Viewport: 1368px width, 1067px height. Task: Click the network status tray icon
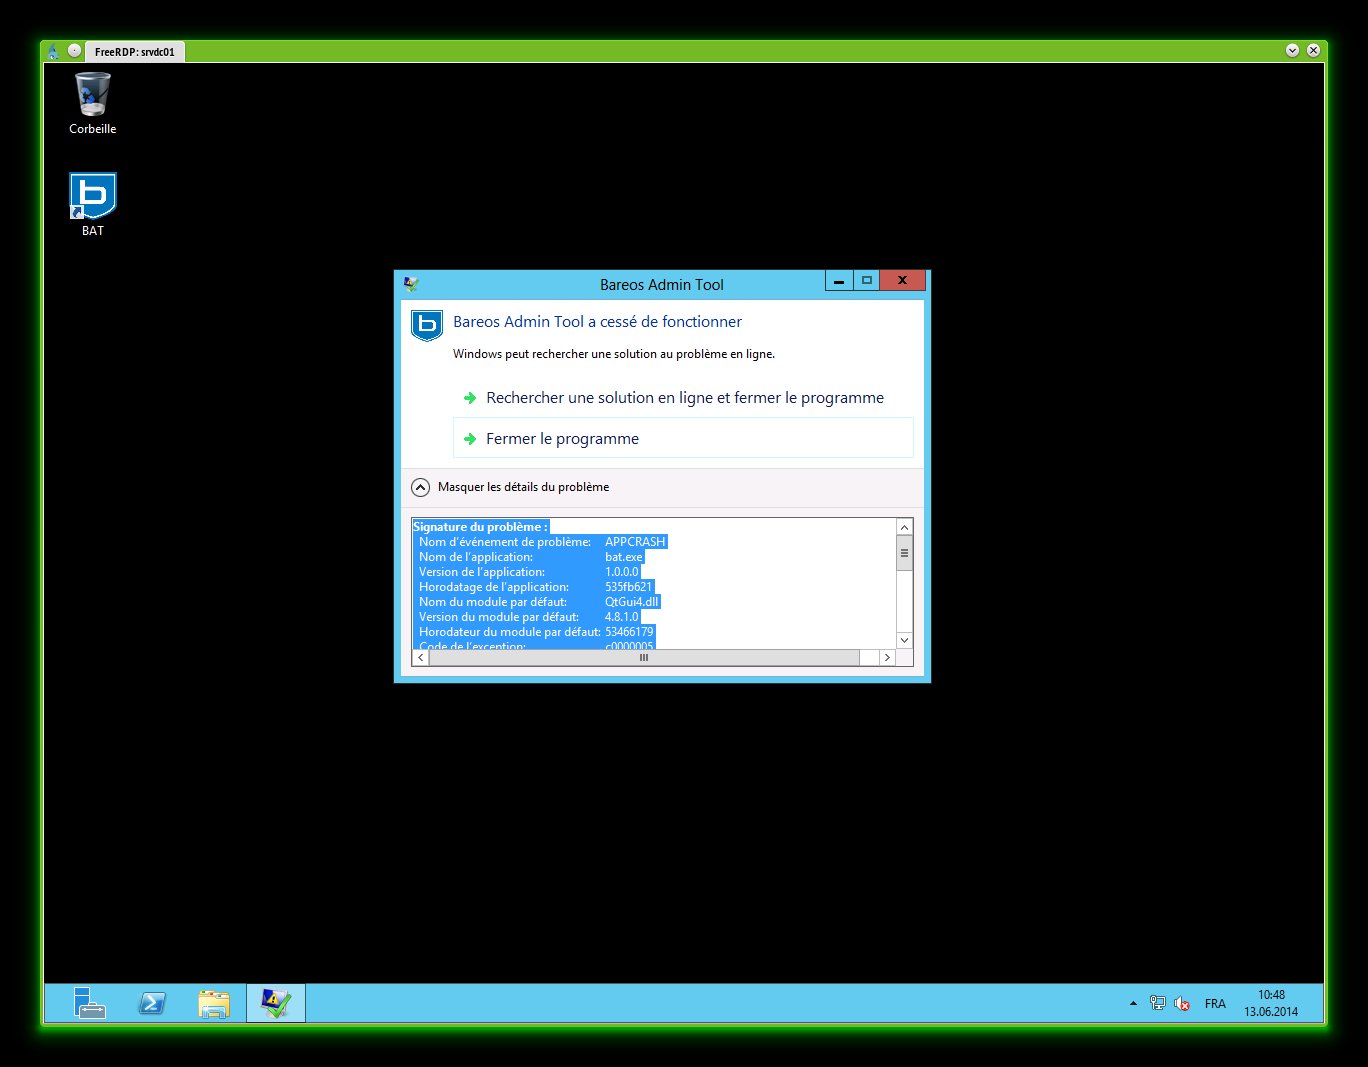tap(1157, 1003)
